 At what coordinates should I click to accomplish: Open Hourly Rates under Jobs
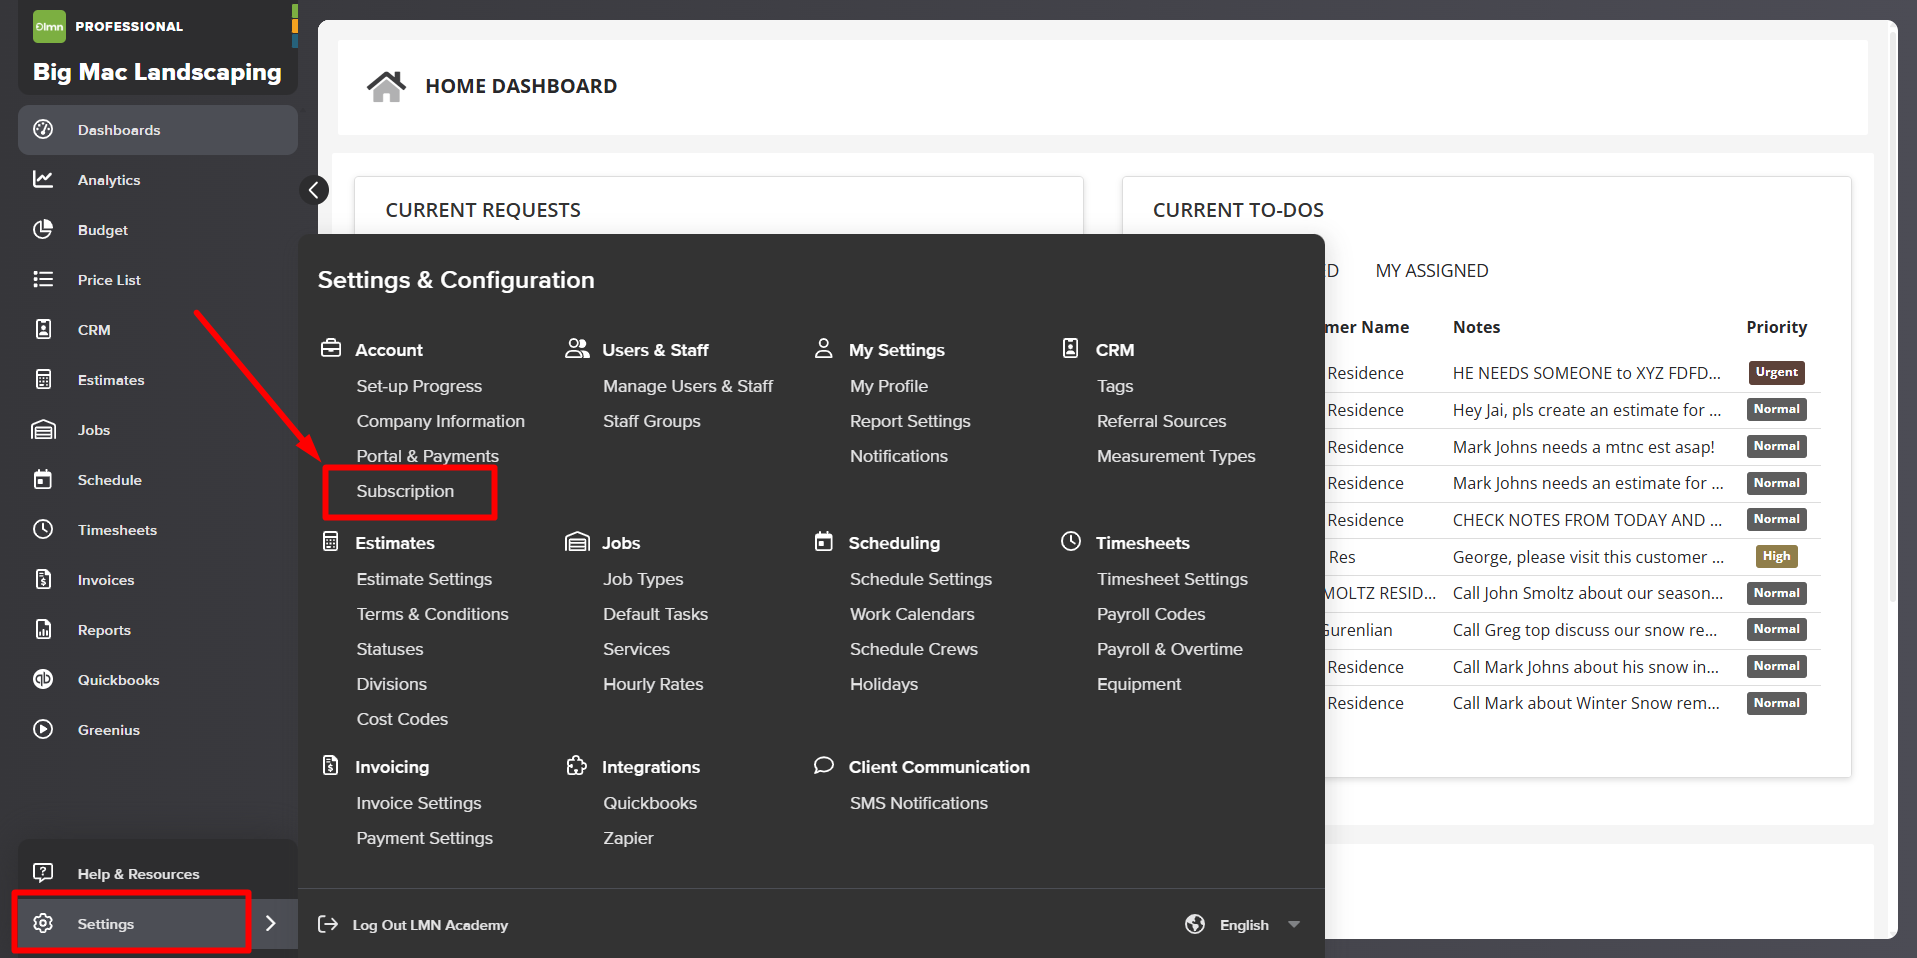click(653, 684)
